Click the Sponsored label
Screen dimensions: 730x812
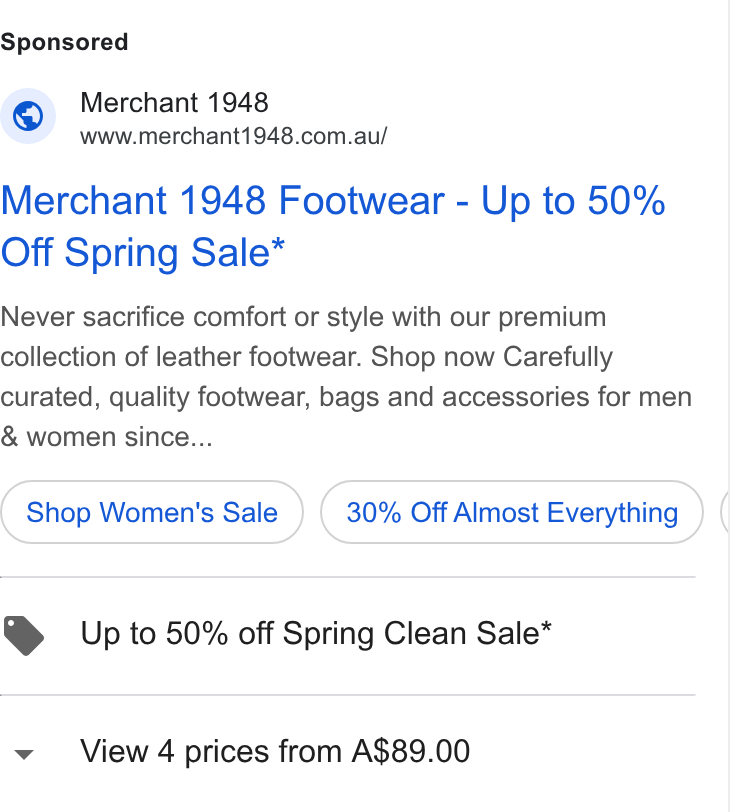point(64,42)
